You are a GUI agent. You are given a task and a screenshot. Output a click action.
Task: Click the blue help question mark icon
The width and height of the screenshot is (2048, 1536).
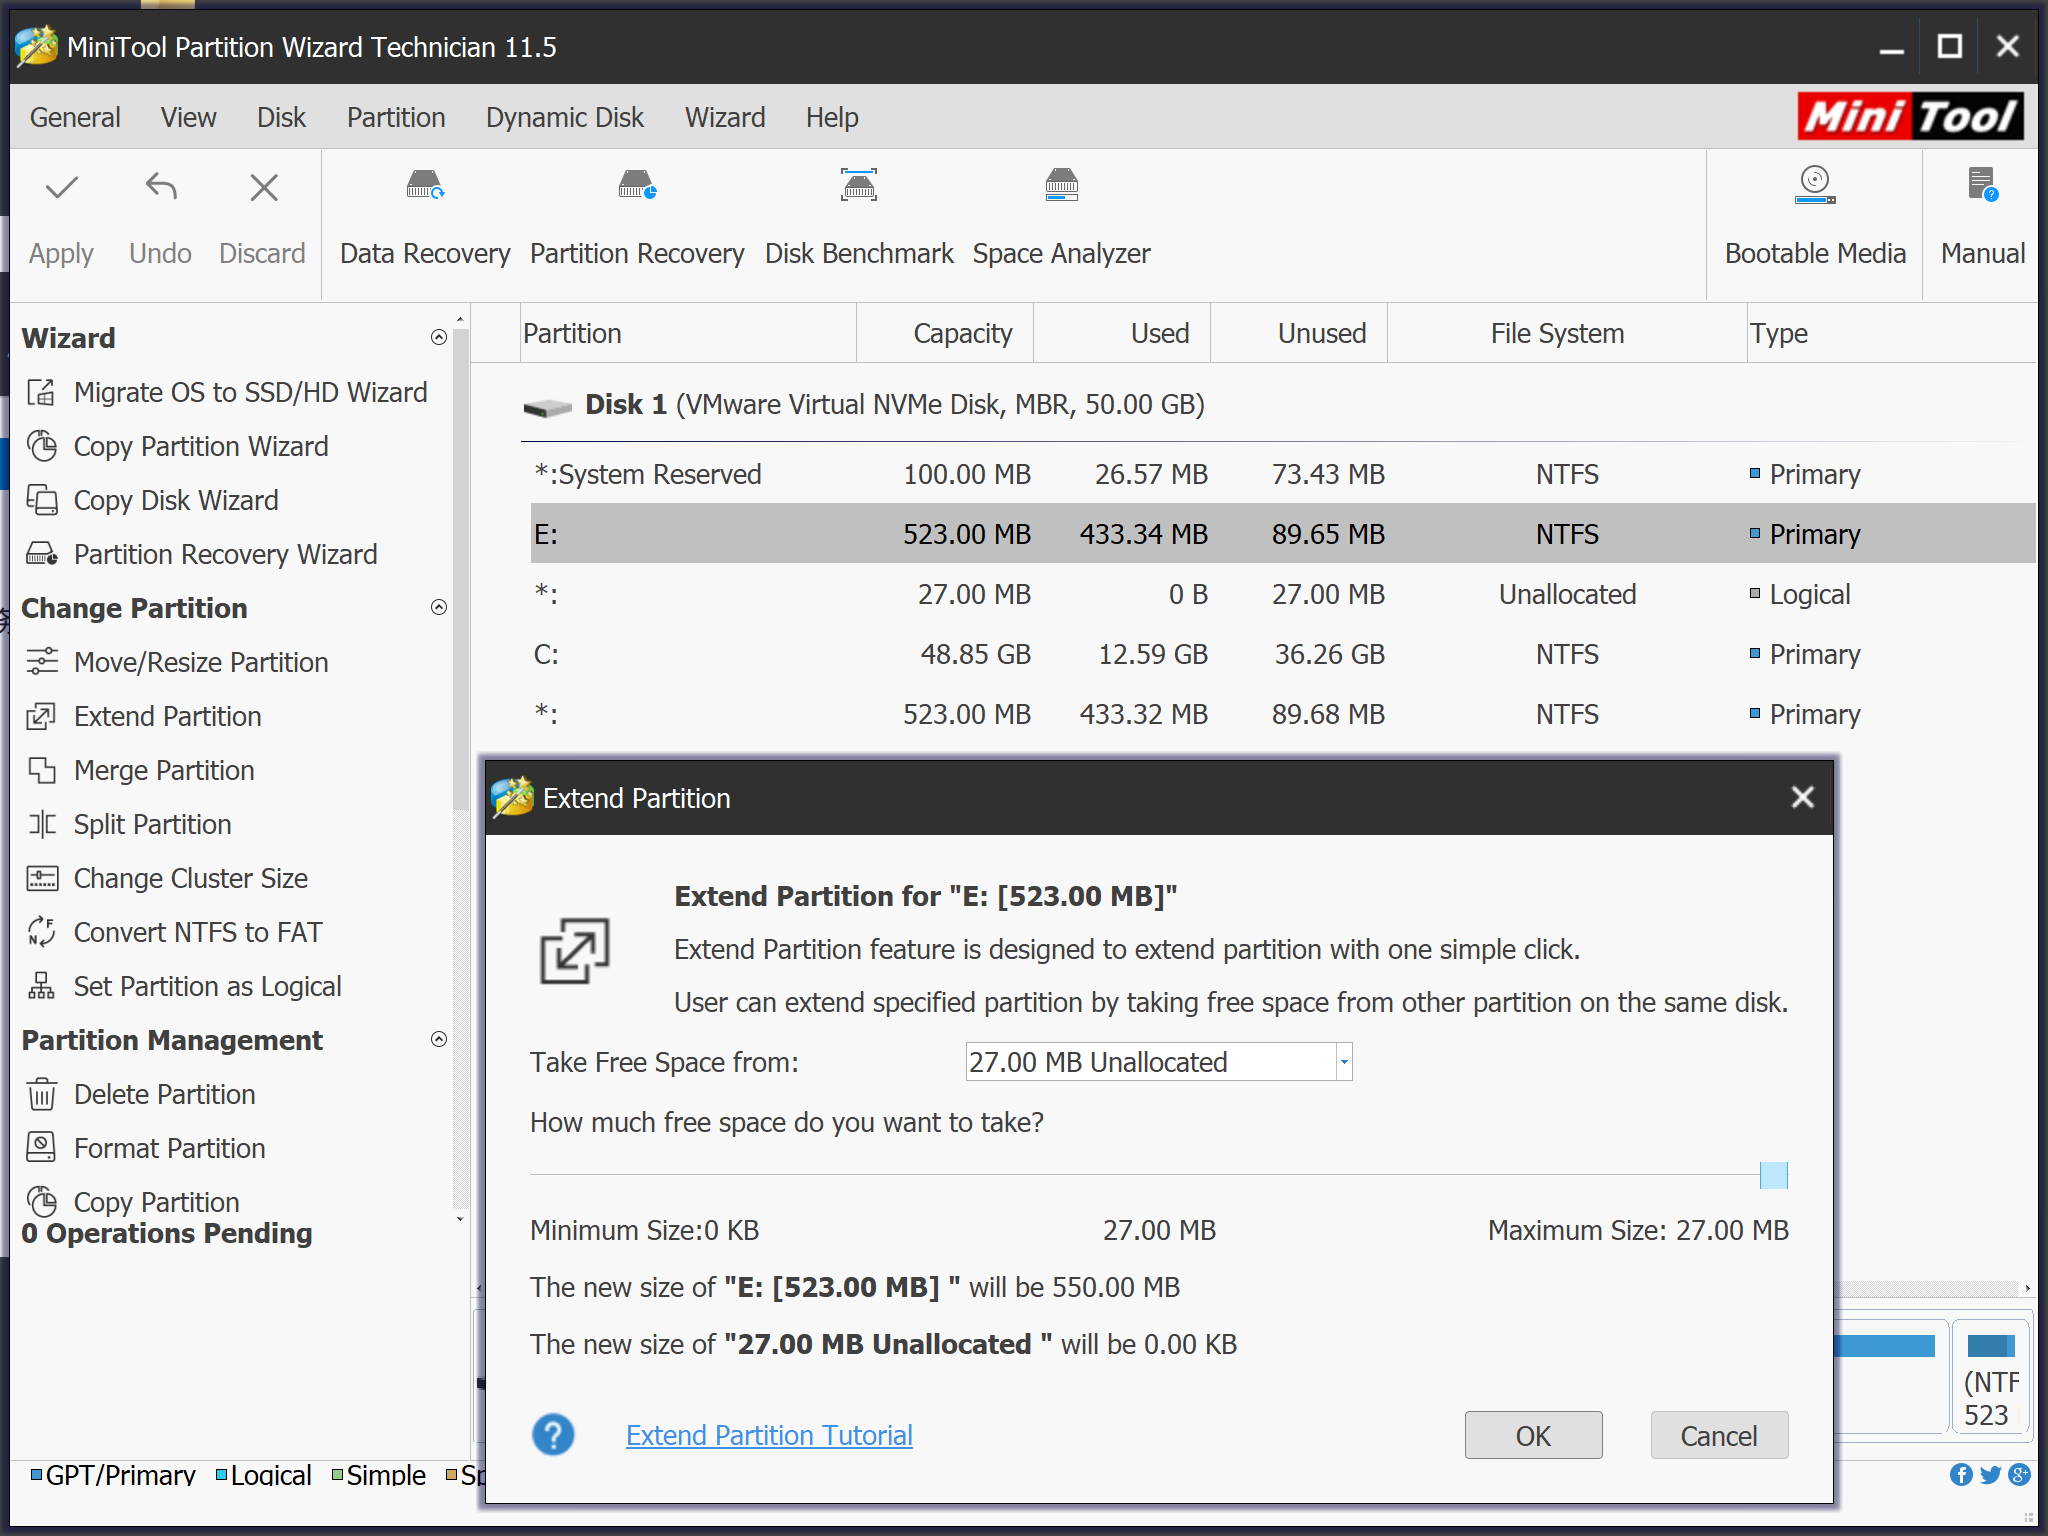point(553,1435)
